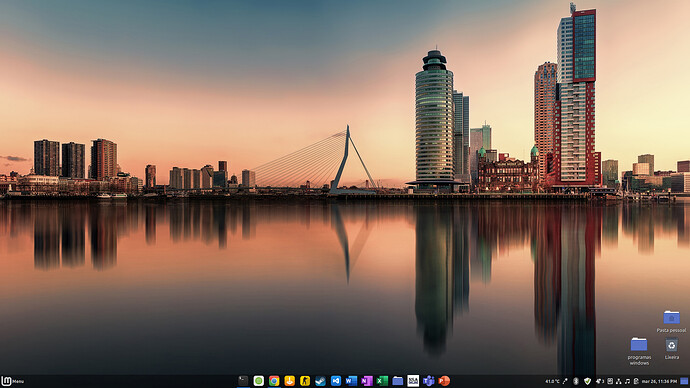Launch Microsoft PowerPoint
This screenshot has width=690, height=388.
click(x=444, y=381)
